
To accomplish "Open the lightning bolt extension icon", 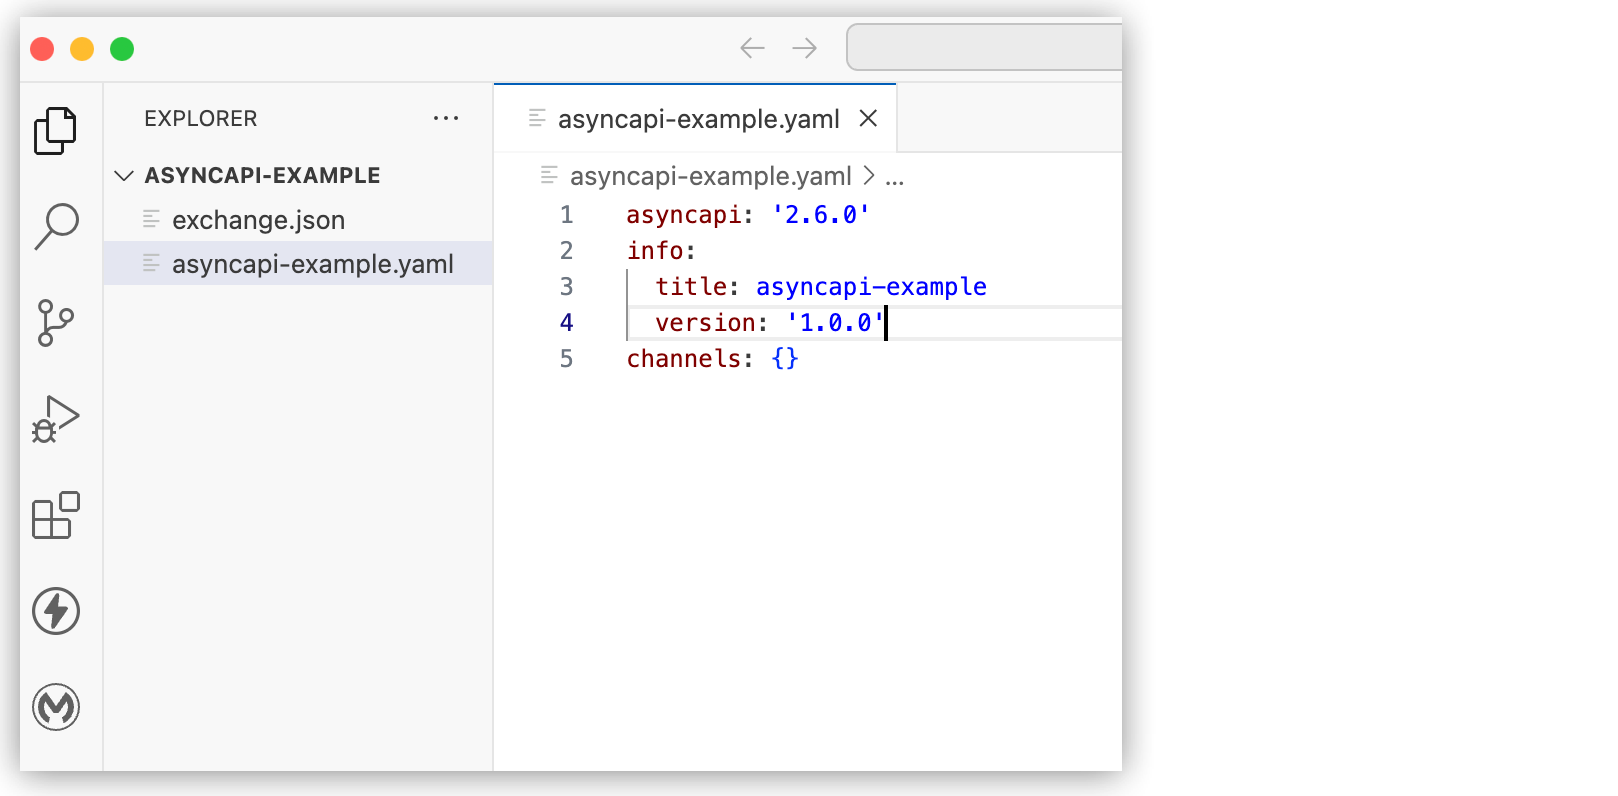I will 56,611.
